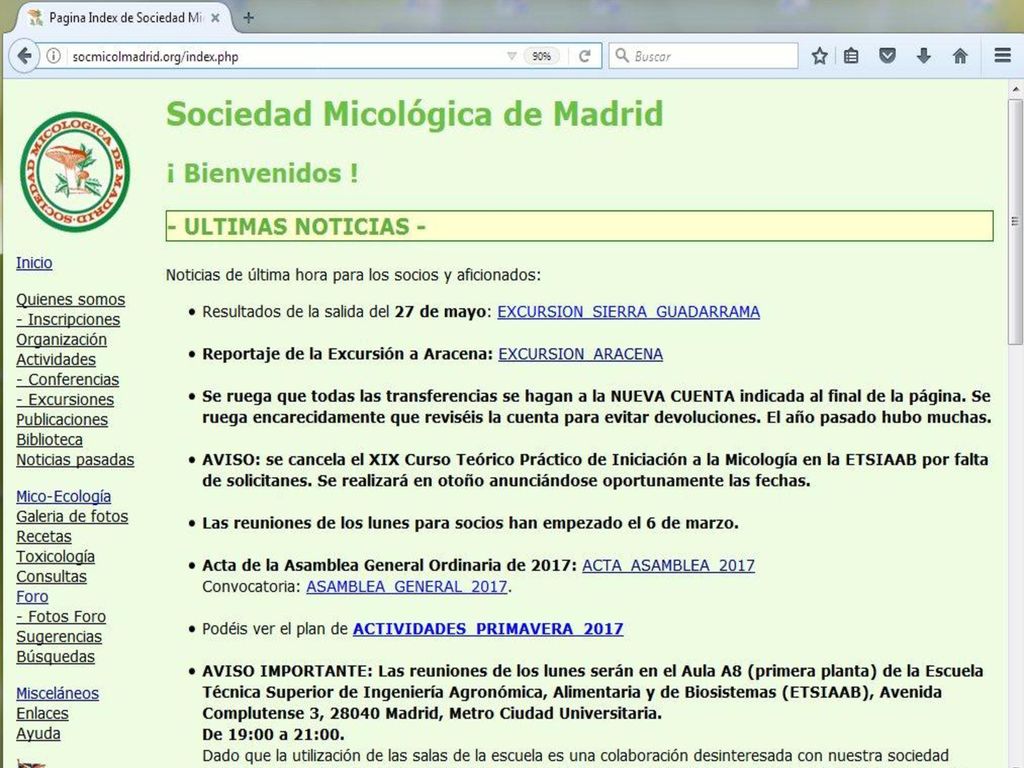Open the hamburger menu
This screenshot has height=768, width=1024.
click(1003, 56)
